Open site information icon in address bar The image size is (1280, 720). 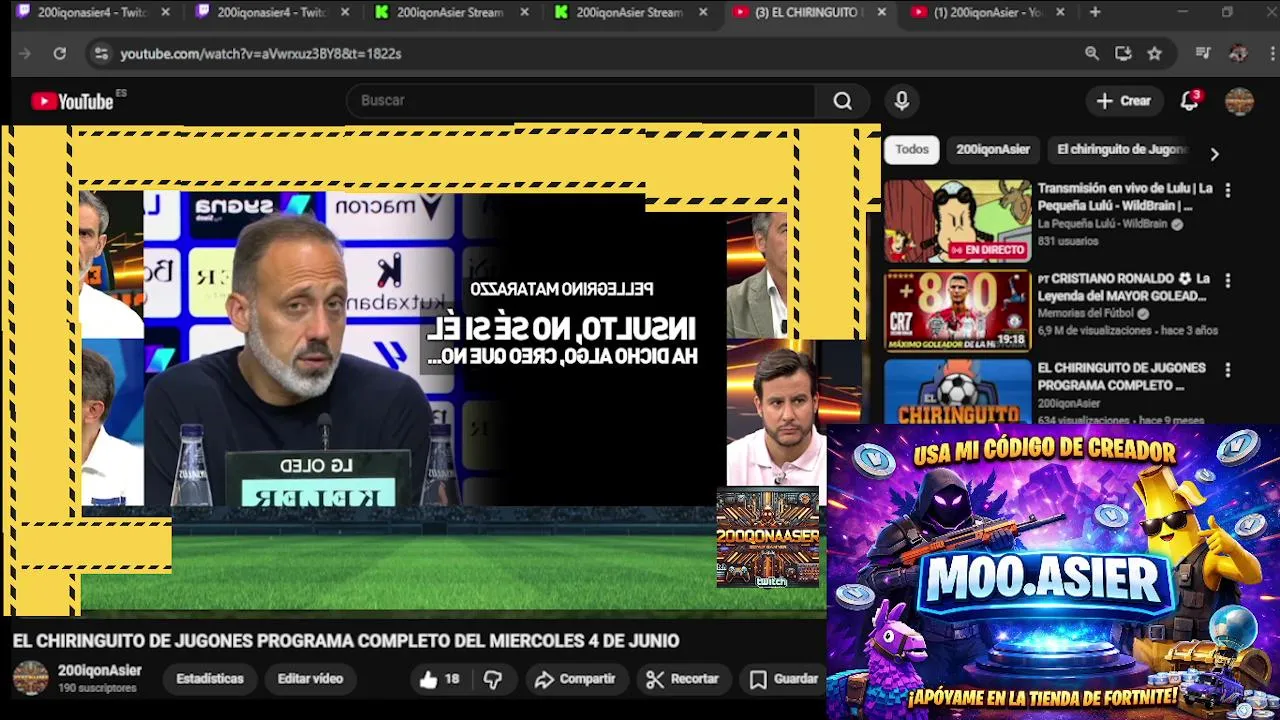click(101, 53)
